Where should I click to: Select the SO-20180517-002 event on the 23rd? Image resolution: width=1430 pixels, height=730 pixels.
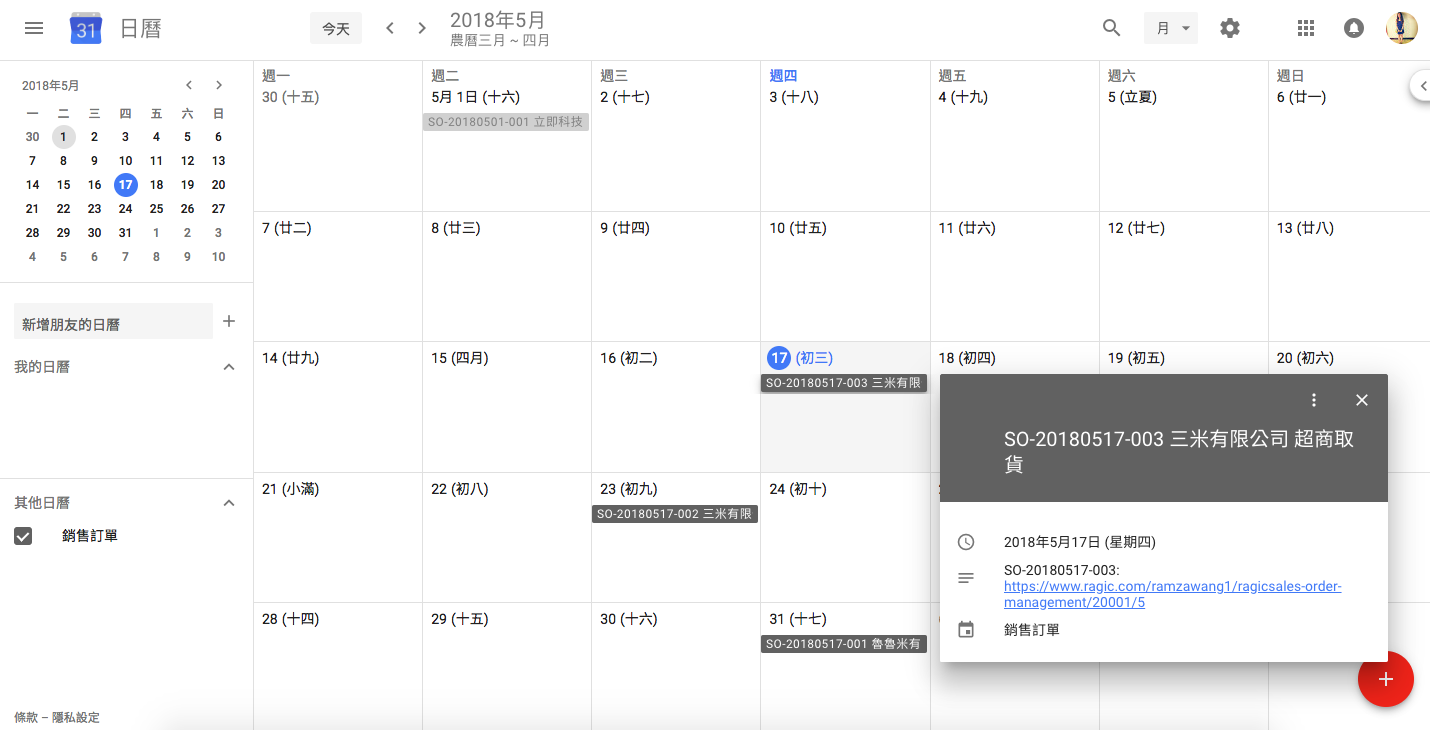click(675, 514)
